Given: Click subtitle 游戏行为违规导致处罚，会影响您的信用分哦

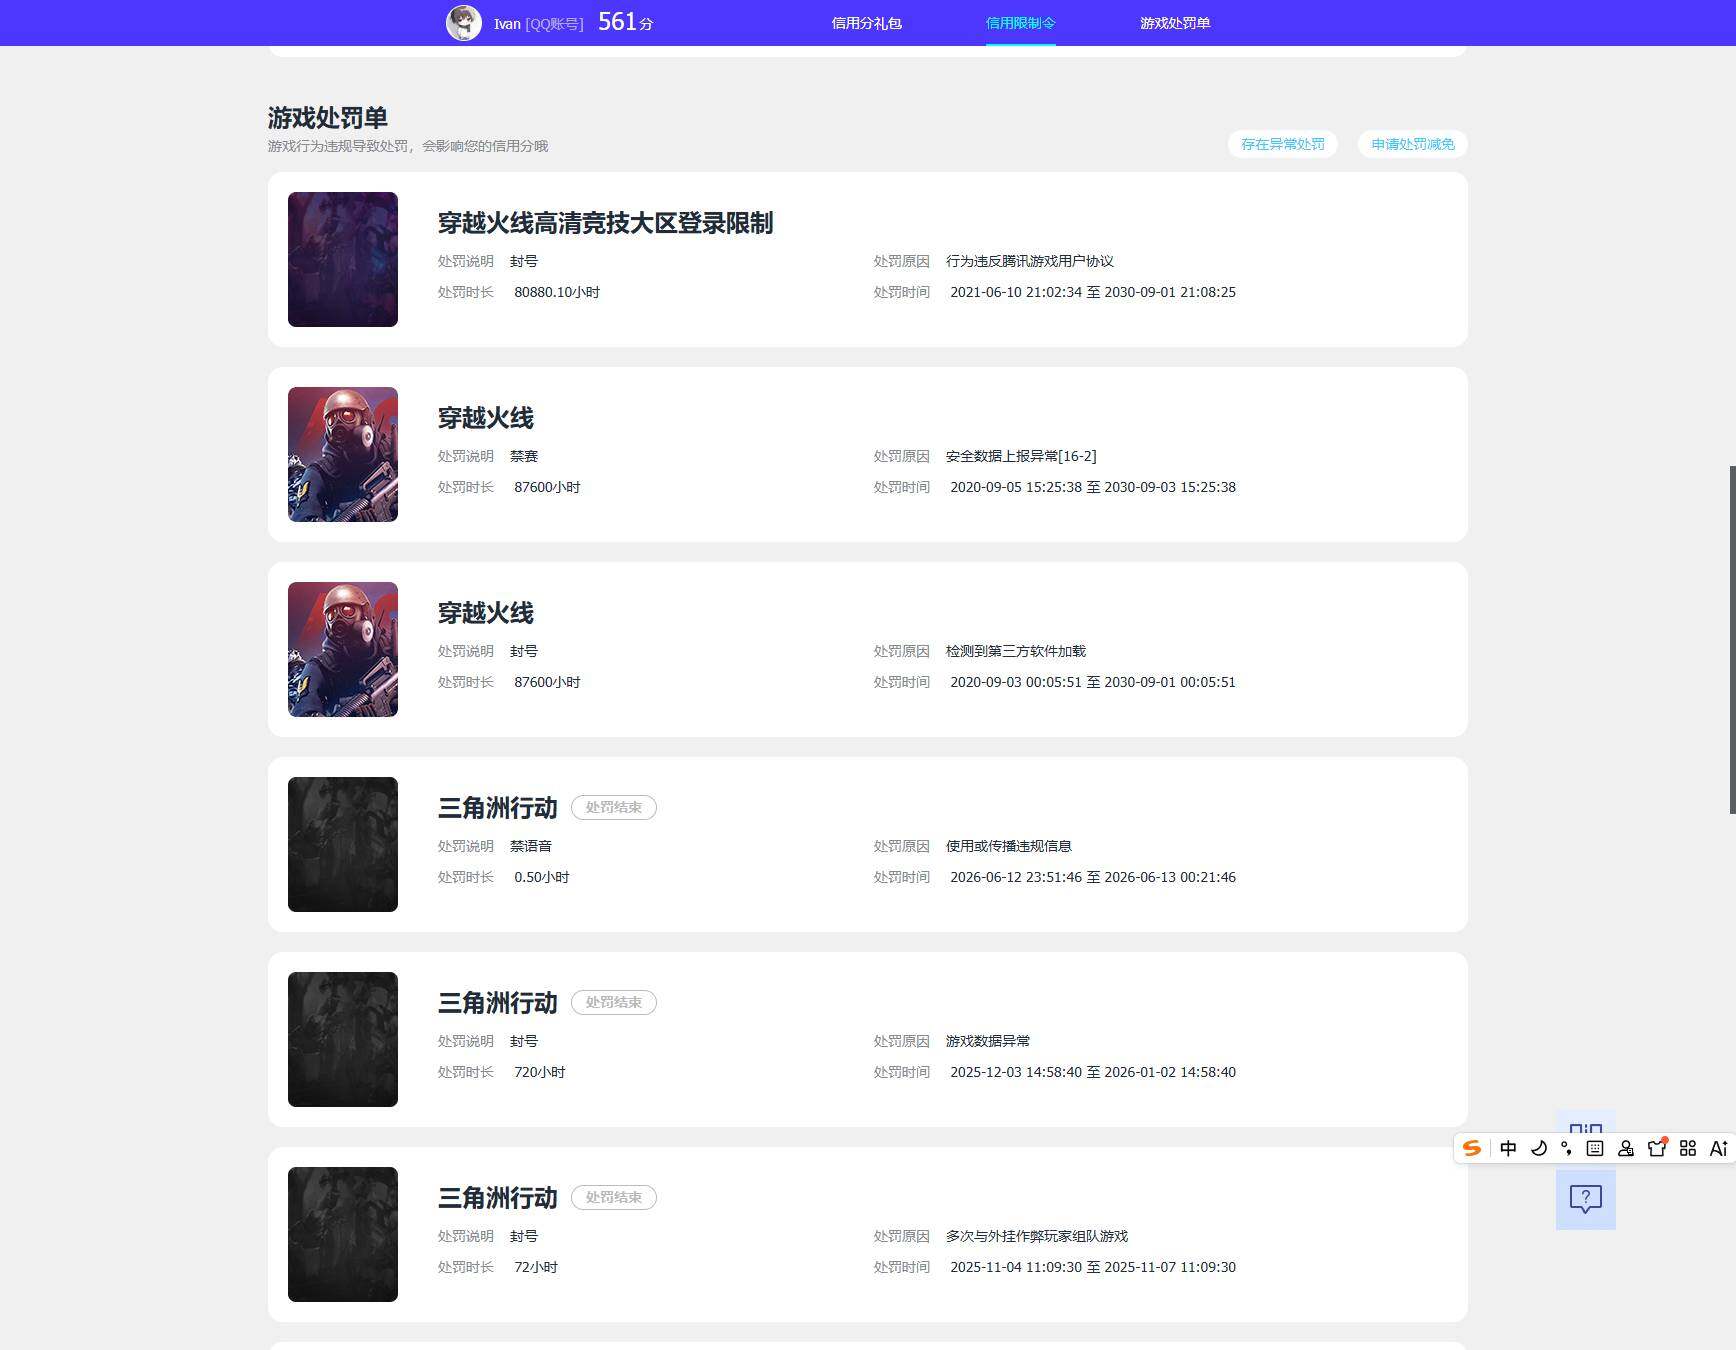Looking at the screenshot, I should tap(408, 146).
